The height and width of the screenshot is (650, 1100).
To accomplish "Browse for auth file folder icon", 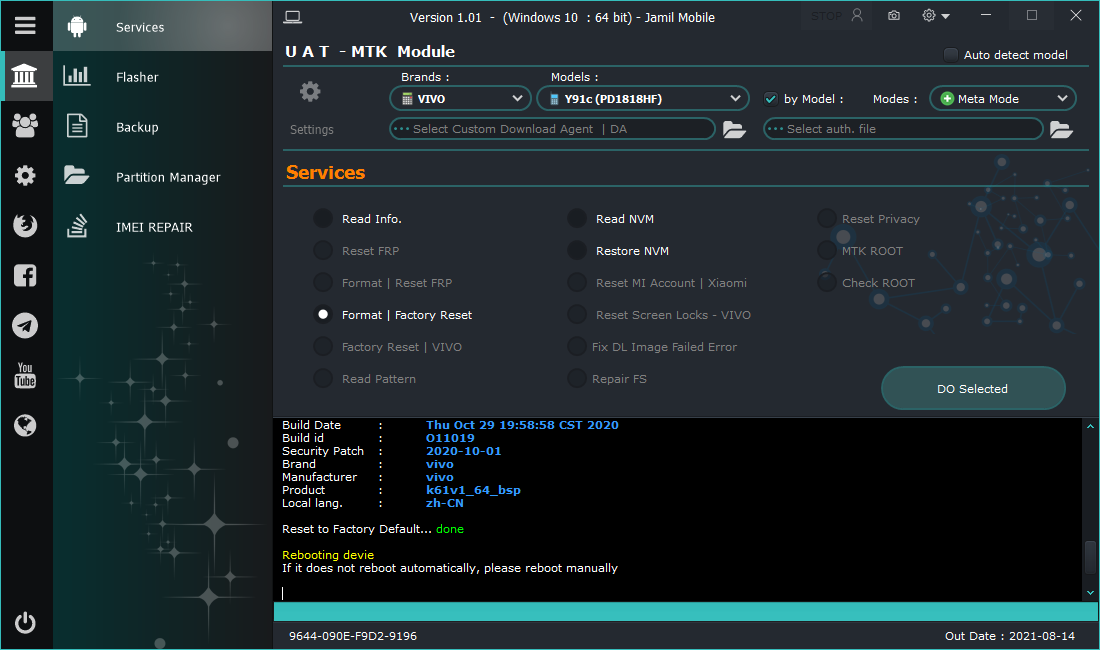I will (x=1061, y=130).
